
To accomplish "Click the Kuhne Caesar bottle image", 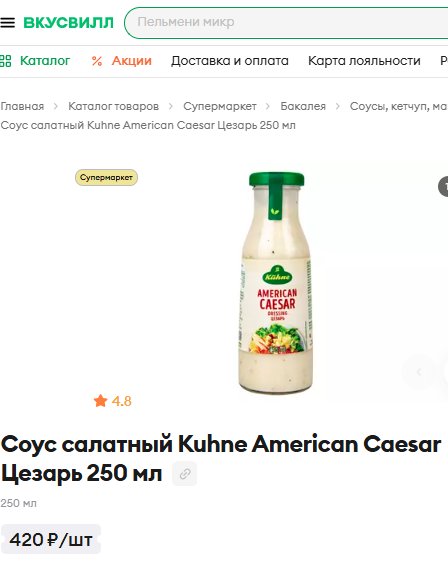I will point(276,283).
